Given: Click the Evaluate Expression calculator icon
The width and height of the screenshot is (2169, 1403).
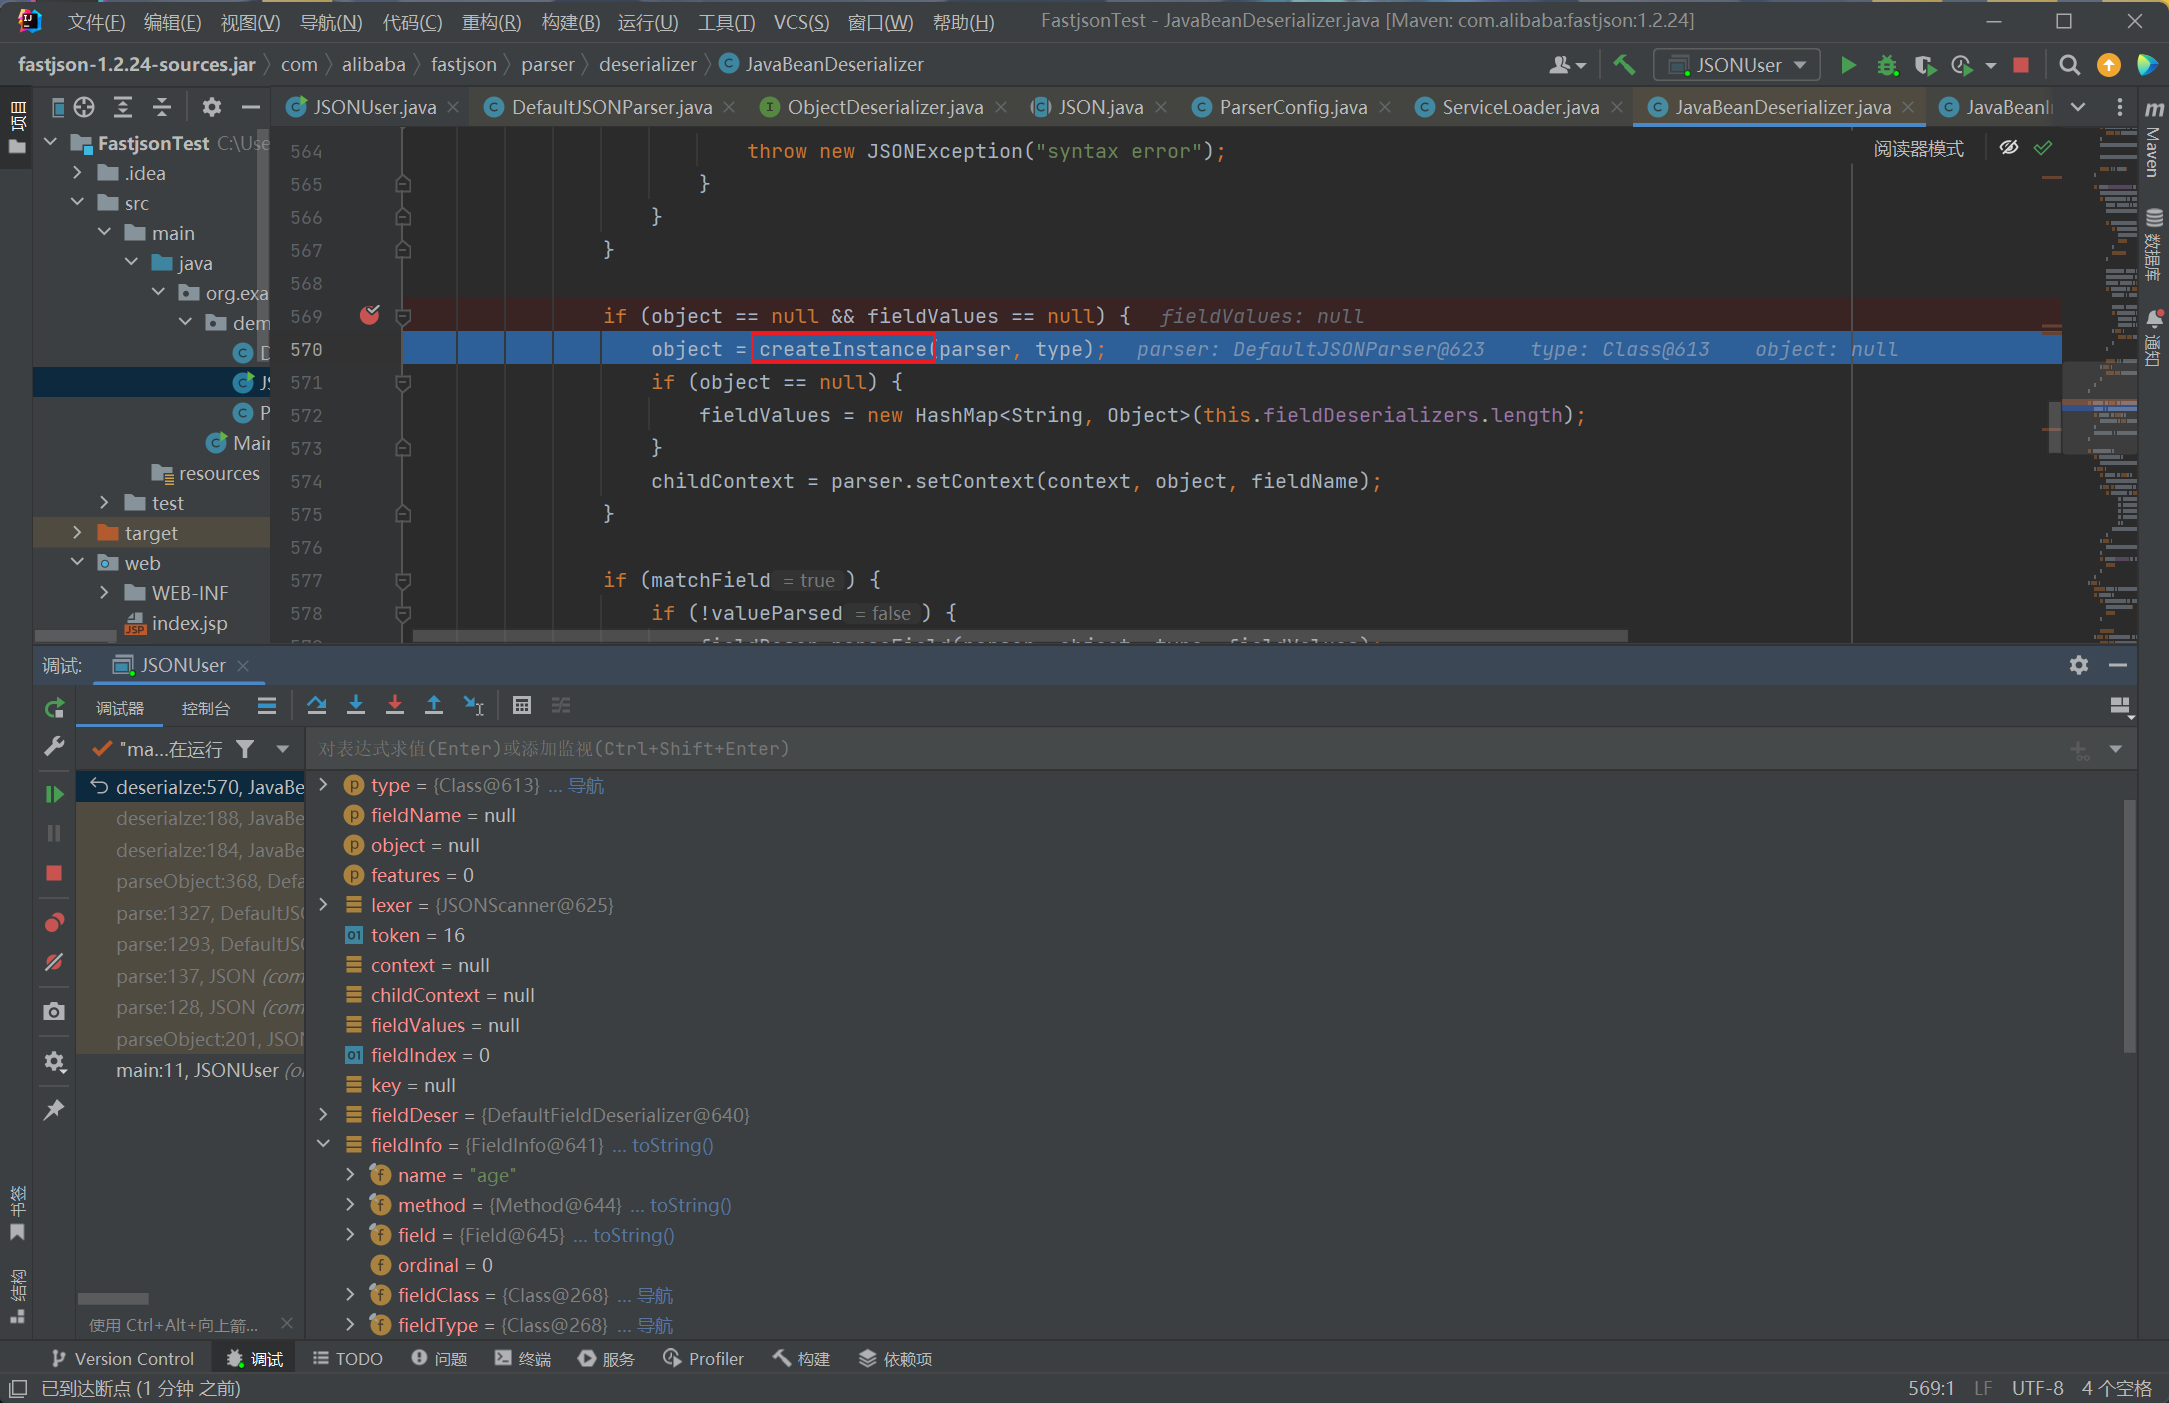Looking at the screenshot, I should [x=522, y=706].
